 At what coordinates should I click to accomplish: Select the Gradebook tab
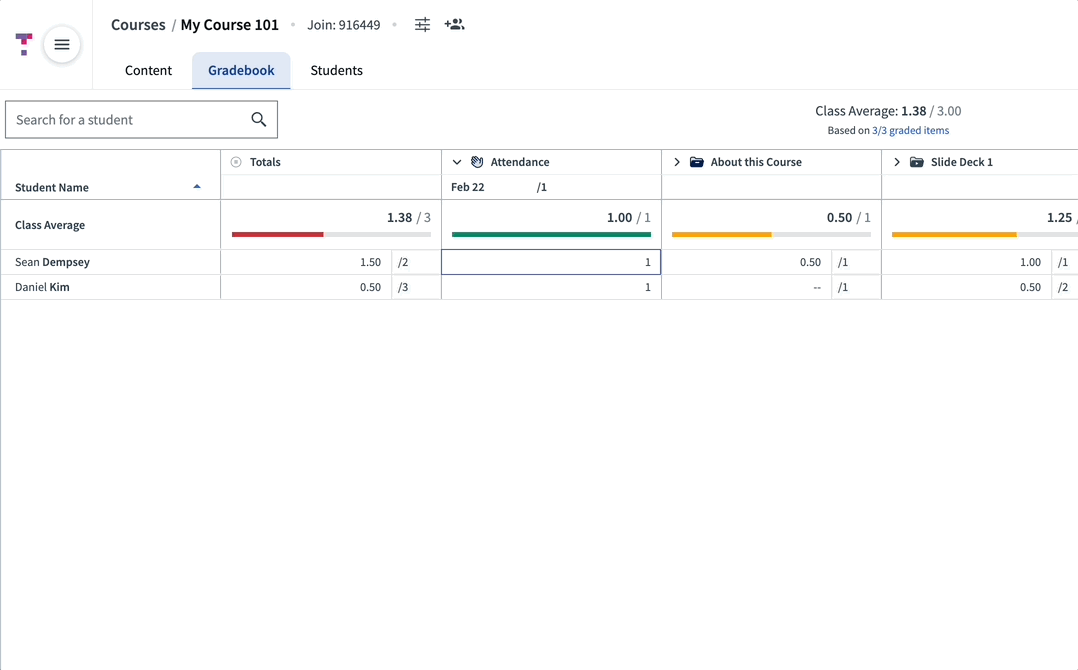(241, 70)
